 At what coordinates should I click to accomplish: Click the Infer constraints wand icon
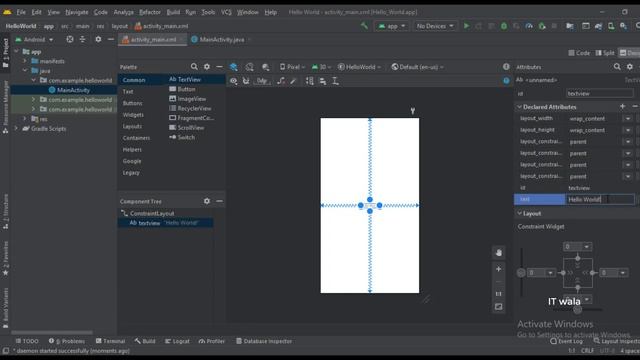293,81
